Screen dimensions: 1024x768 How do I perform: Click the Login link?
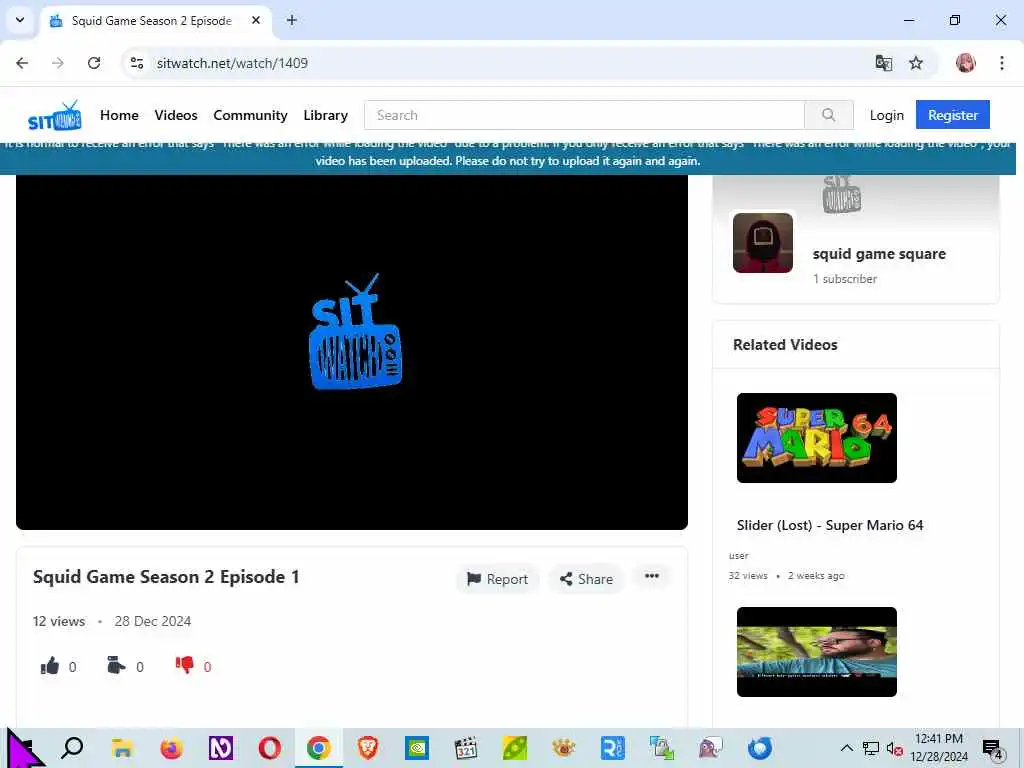[886, 115]
